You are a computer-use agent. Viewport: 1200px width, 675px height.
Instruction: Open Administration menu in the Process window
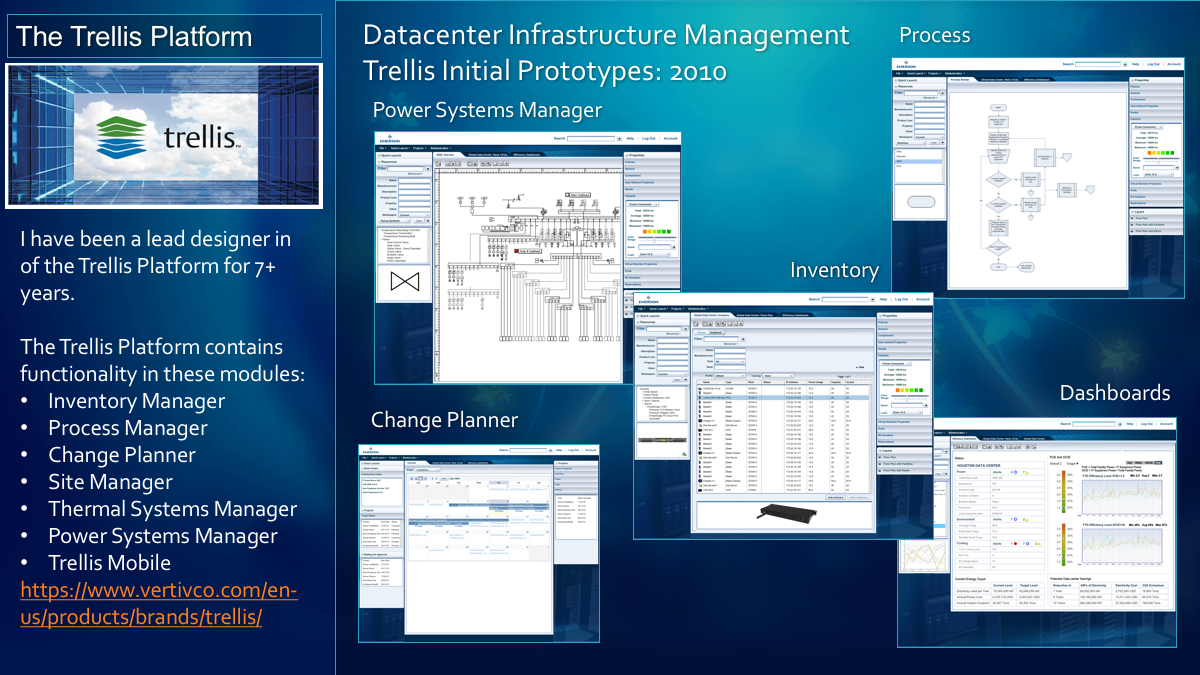tap(954, 73)
